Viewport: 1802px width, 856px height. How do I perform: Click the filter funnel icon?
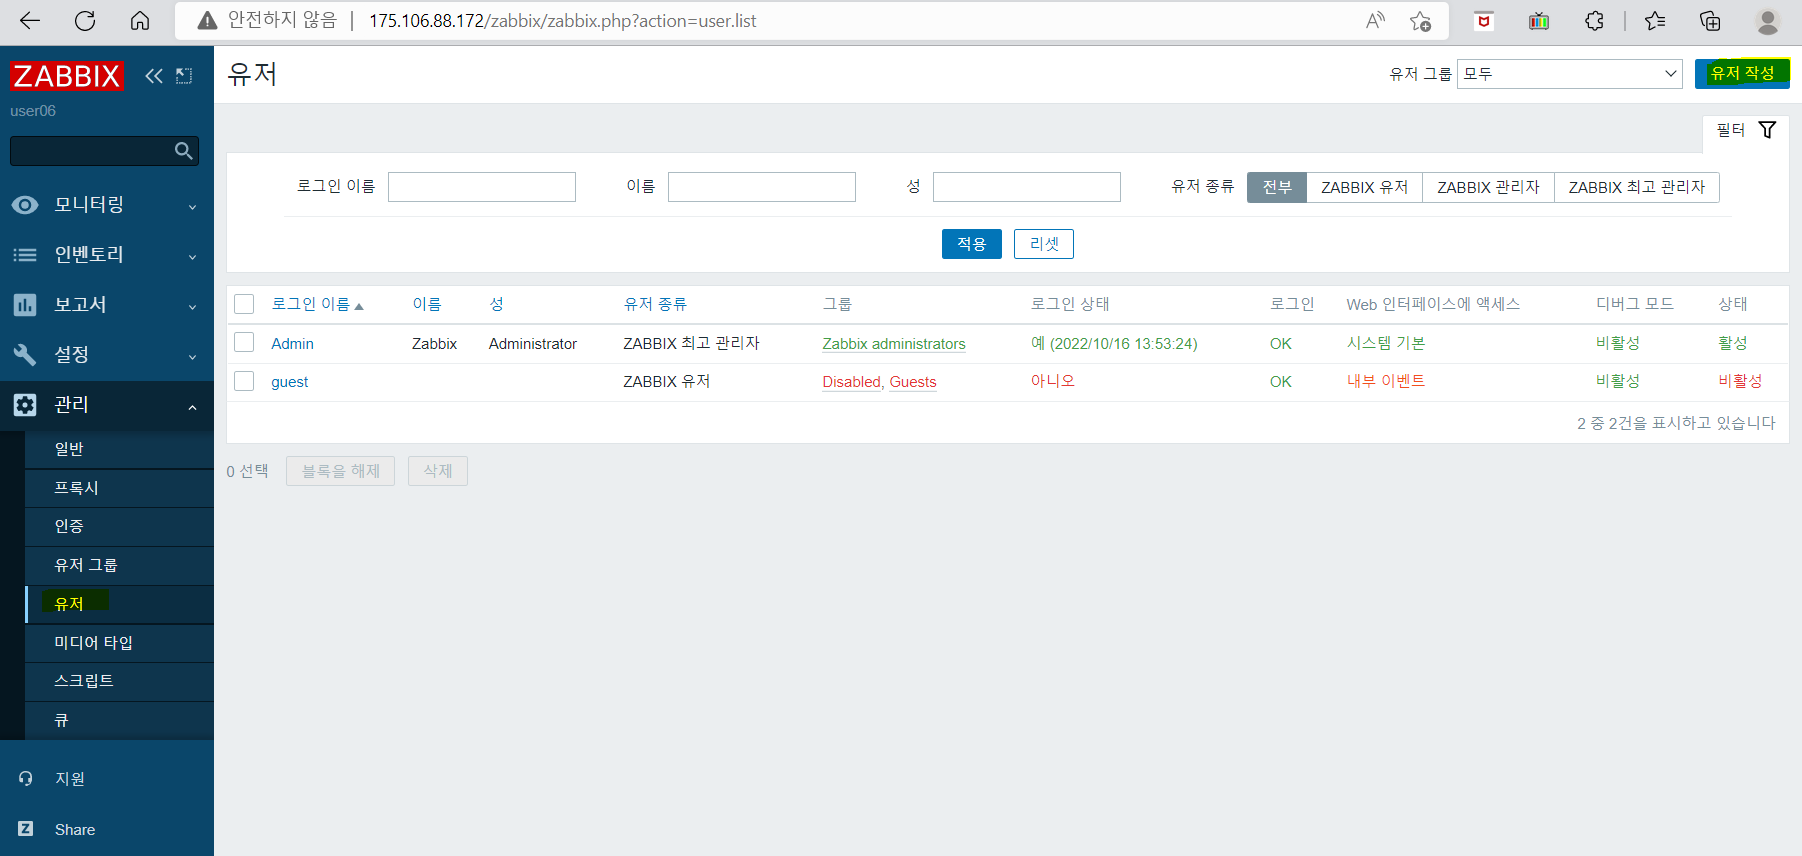pos(1767,130)
